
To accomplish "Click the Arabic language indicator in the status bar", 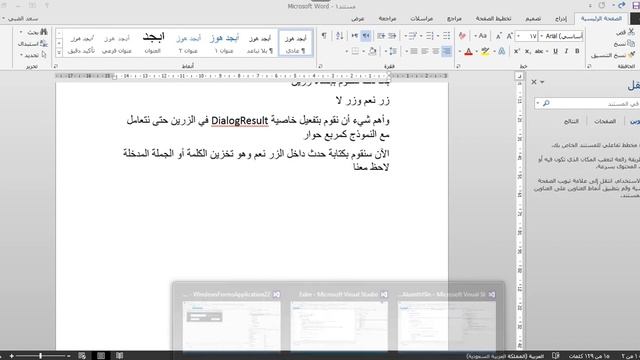I will pos(505,356).
